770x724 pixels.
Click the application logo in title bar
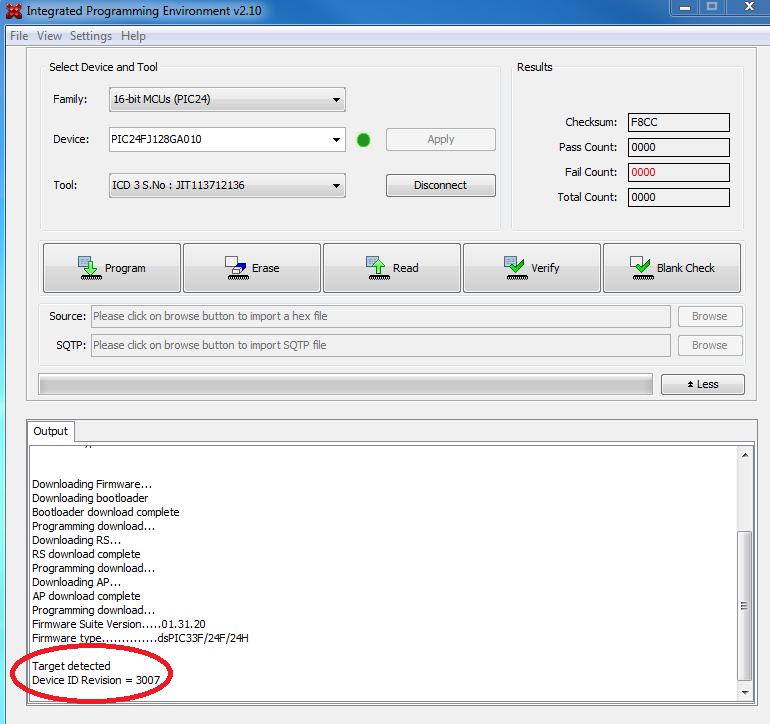(13, 11)
